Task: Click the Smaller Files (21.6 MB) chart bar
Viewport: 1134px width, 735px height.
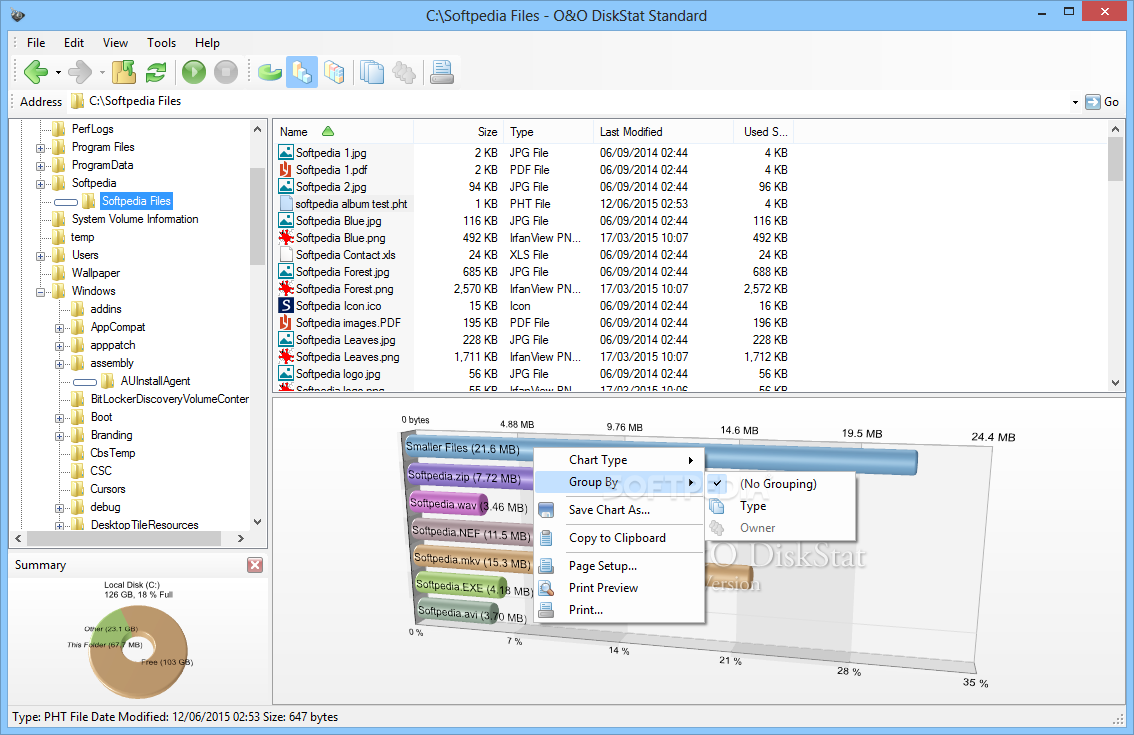Action: click(x=660, y=456)
